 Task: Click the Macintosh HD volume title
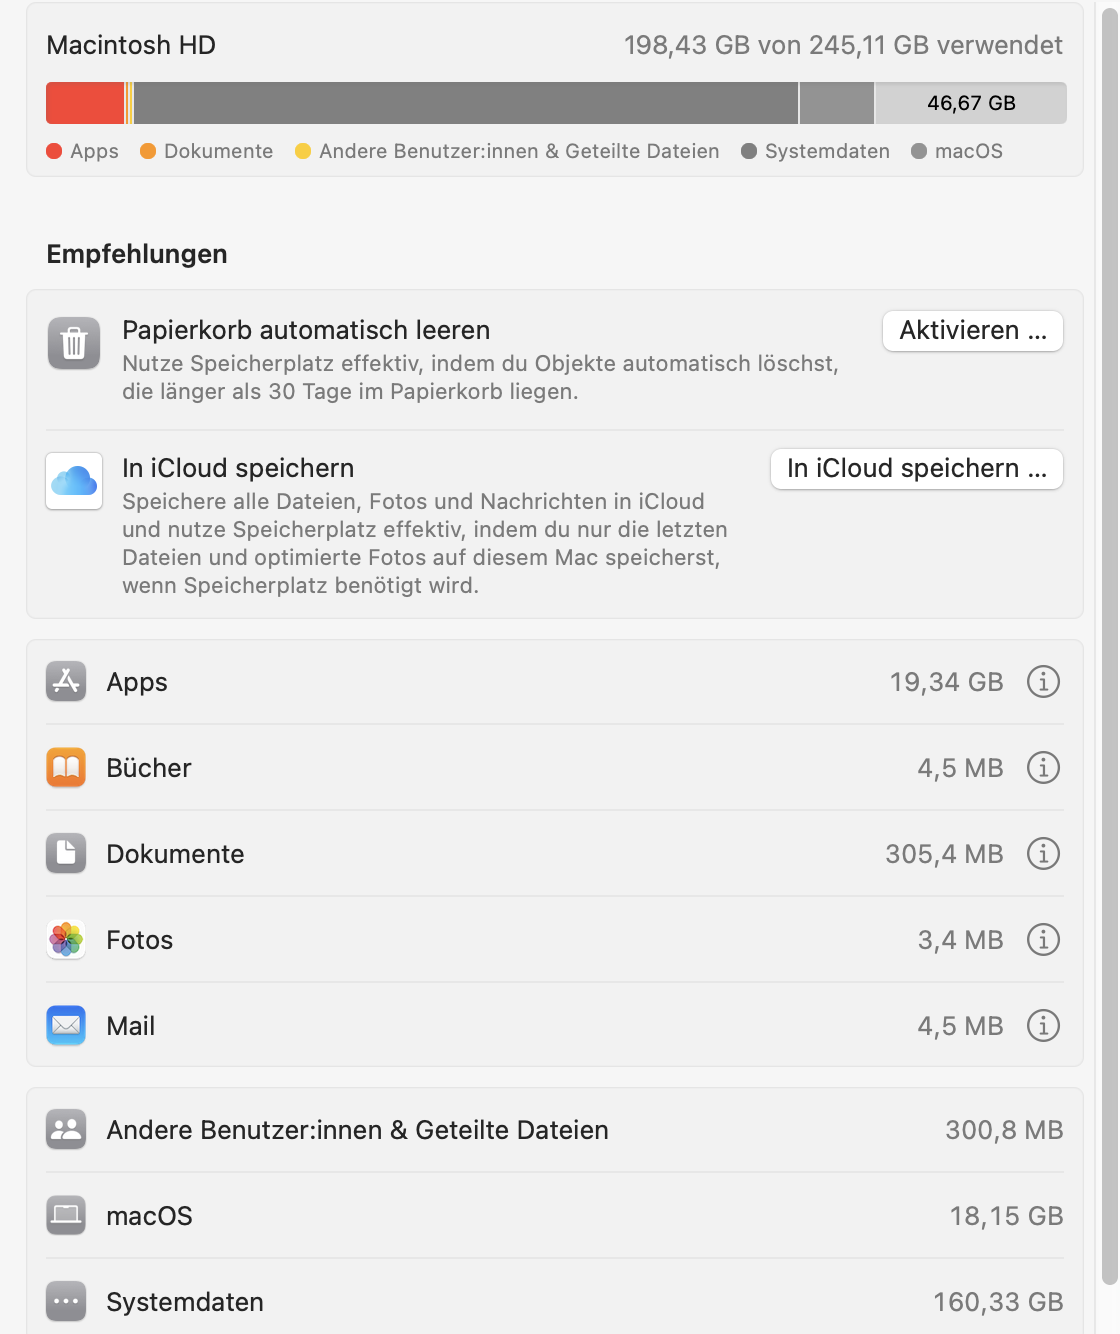click(x=131, y=45)
